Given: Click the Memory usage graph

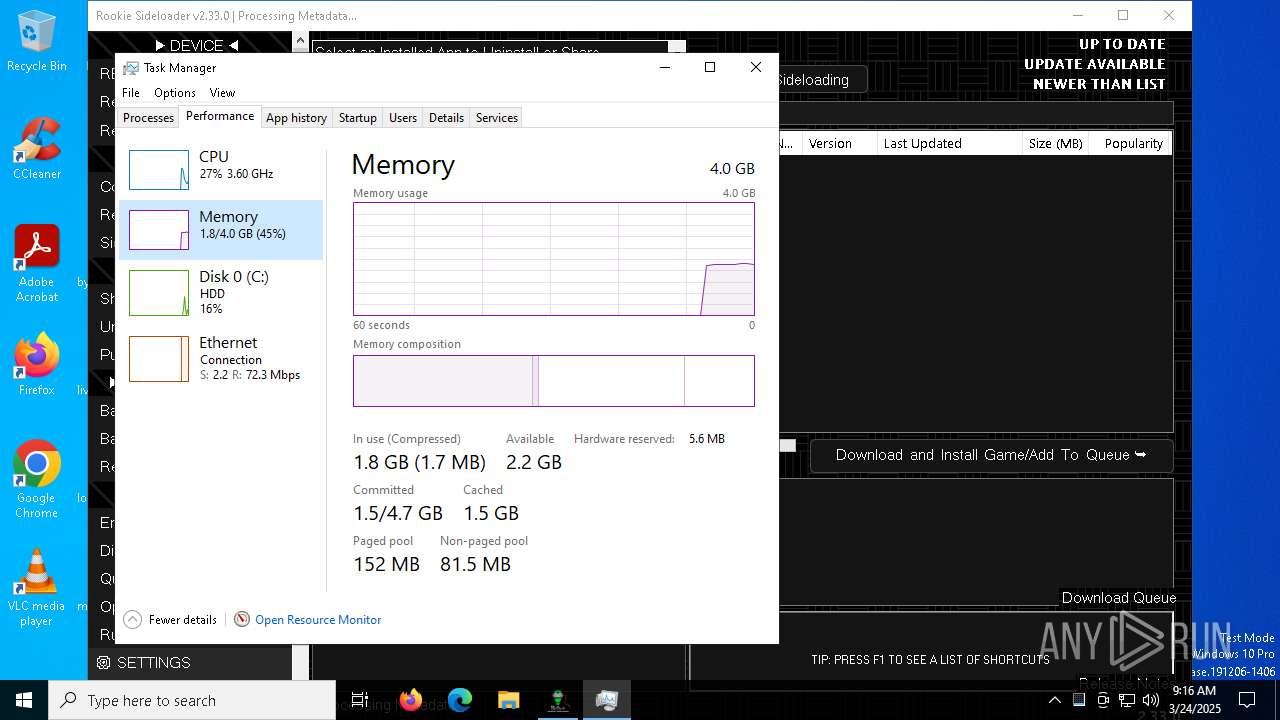Looking at the screenshot, I should (554, 259).
